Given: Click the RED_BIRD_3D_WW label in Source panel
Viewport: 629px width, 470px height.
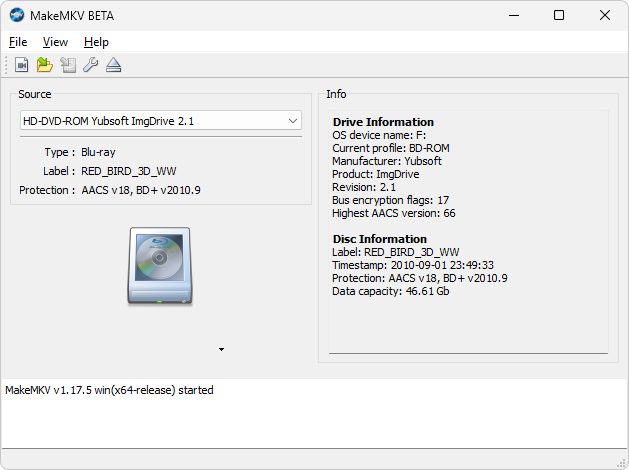Looking at the screenshot, I should click(x=129, y=171).
